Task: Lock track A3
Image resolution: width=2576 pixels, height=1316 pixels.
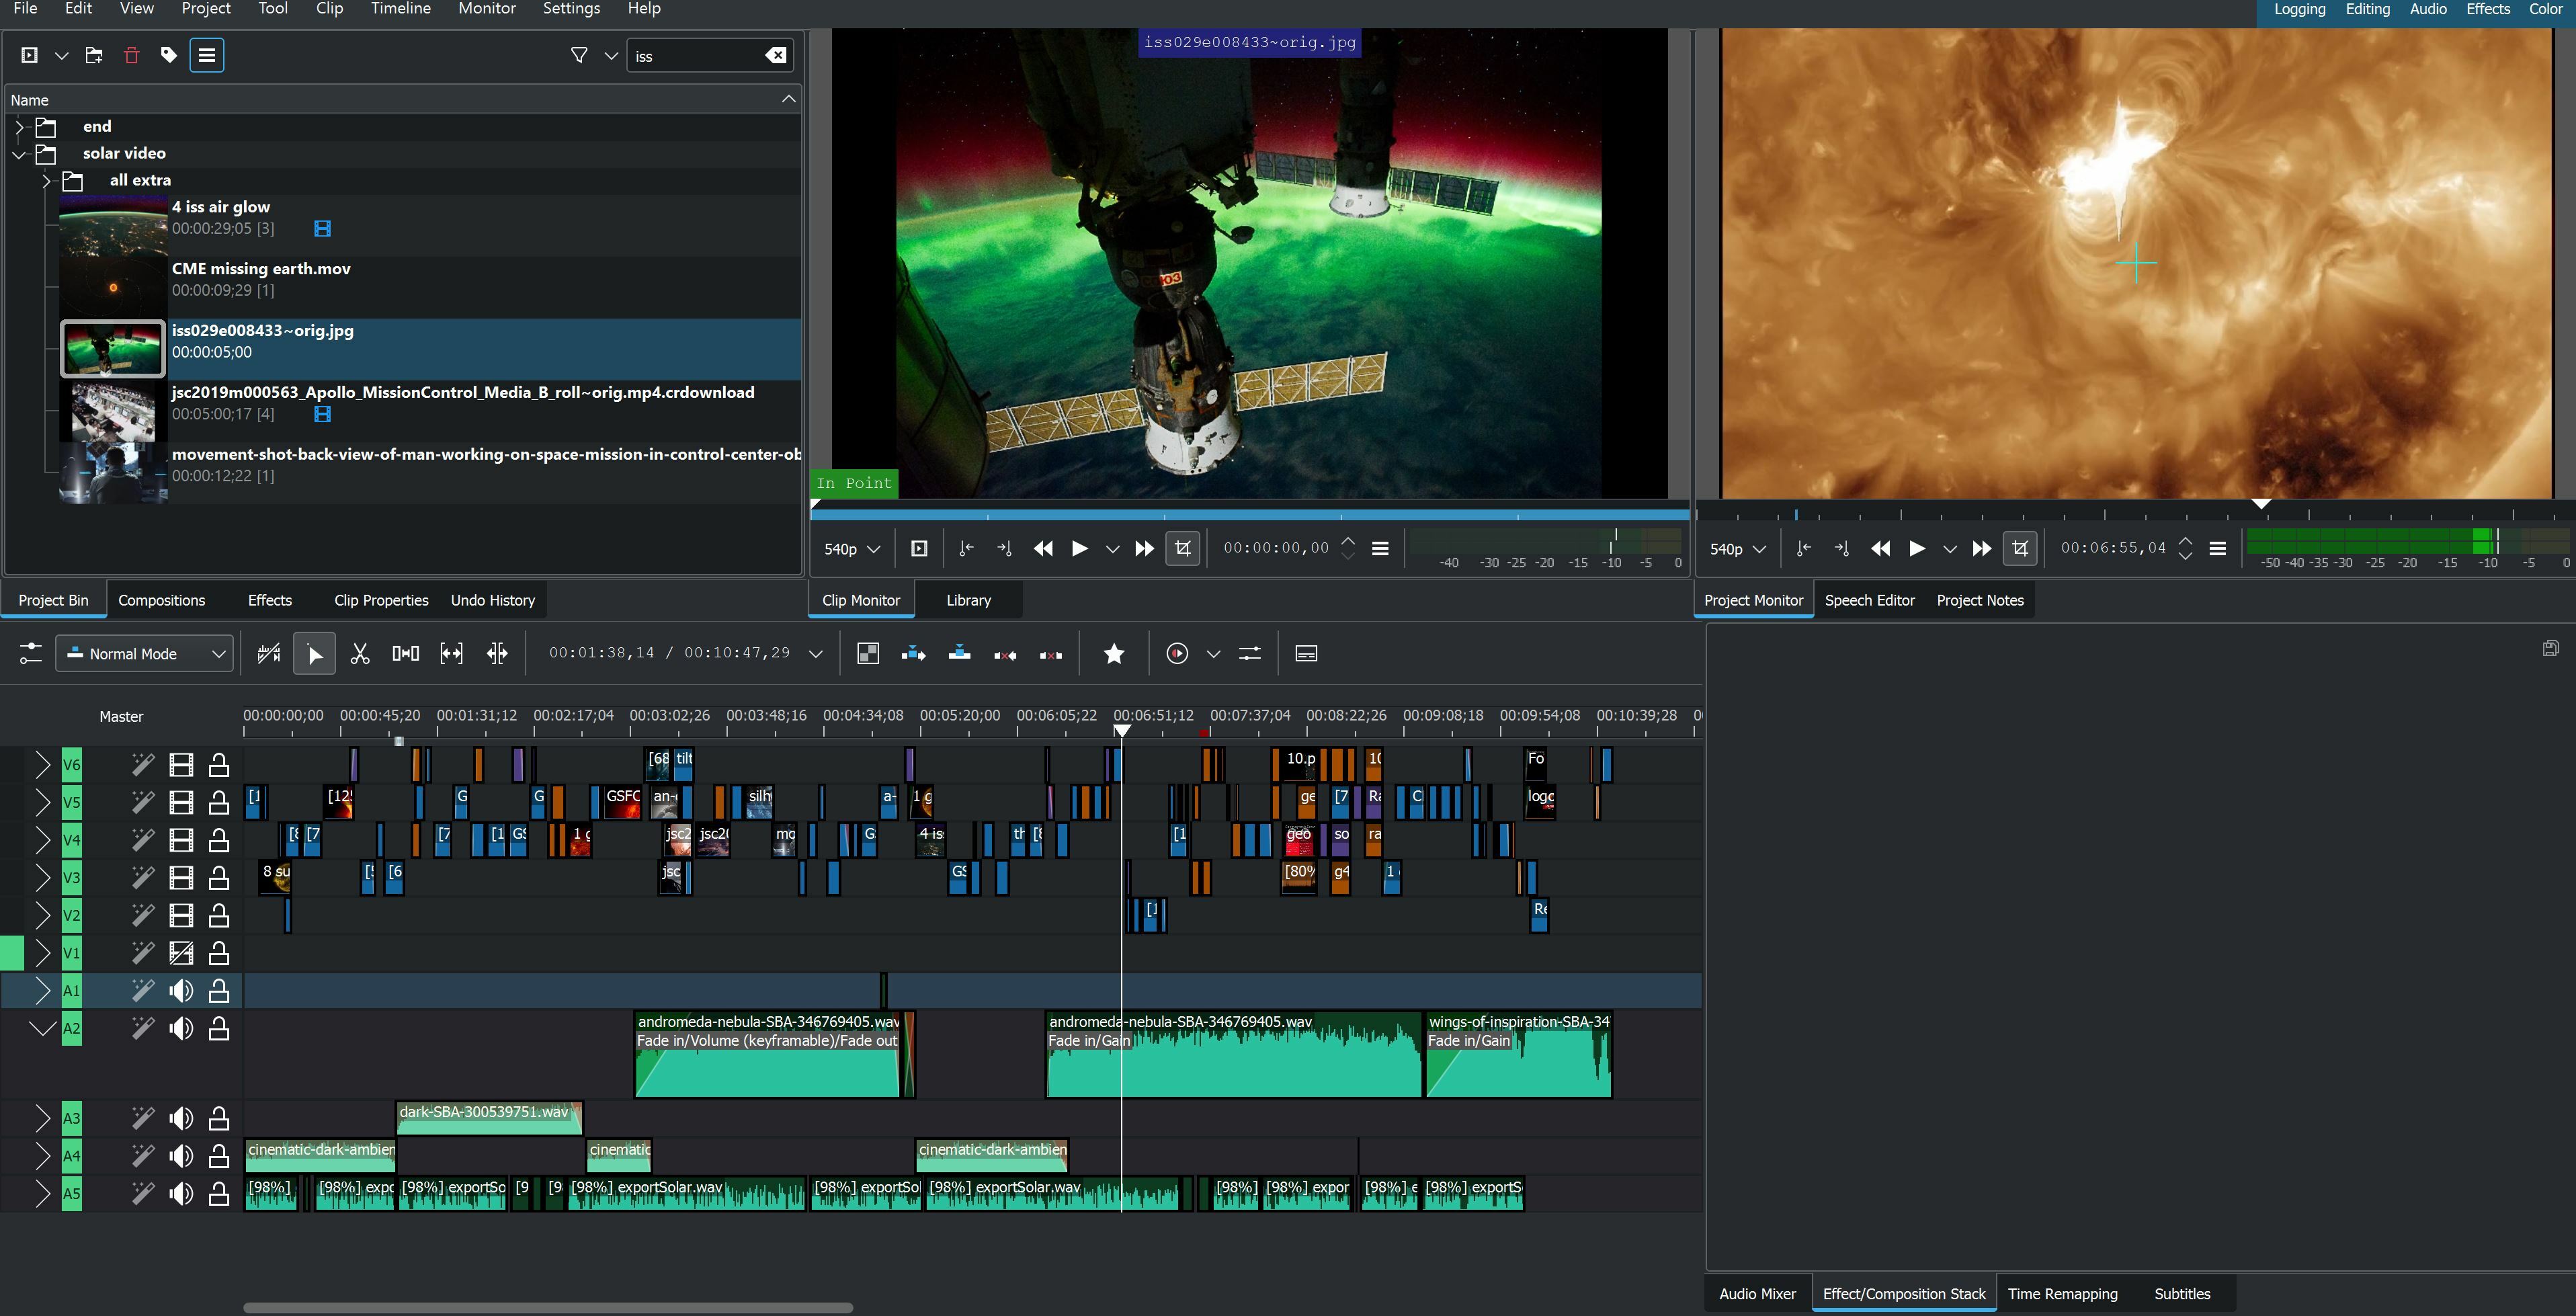Action: tap(219, 1118)
